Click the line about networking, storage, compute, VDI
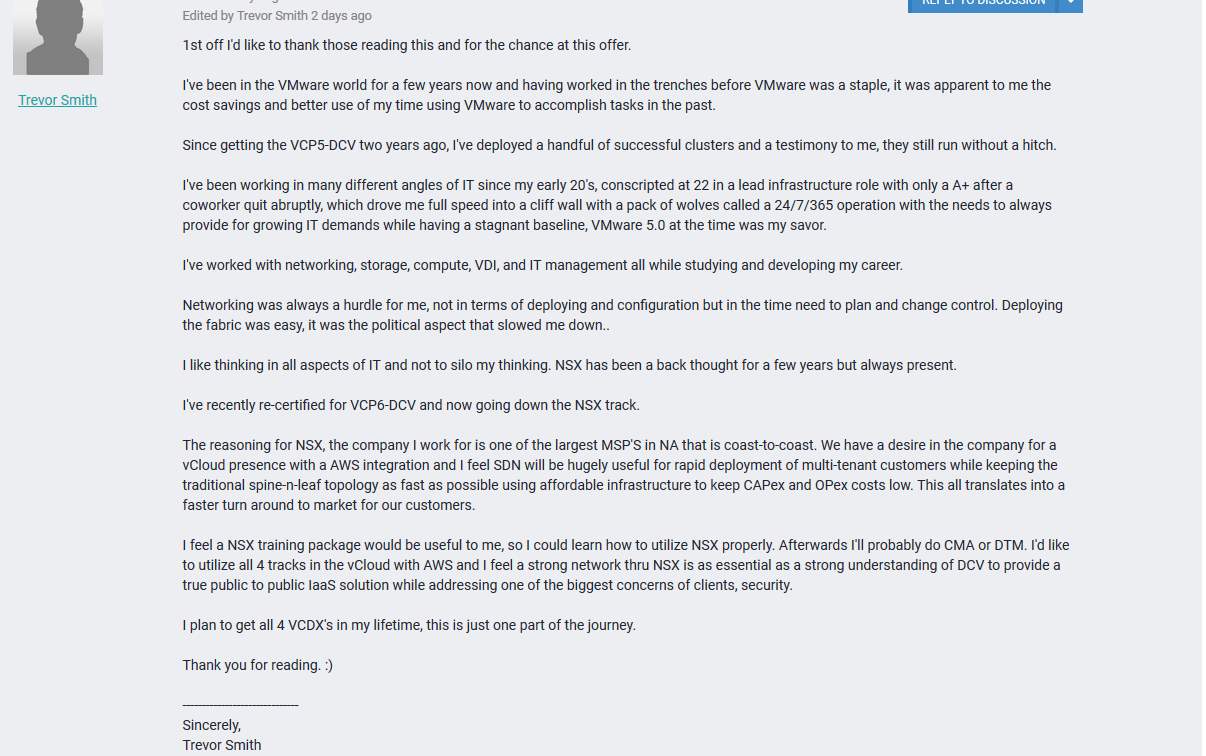 click(x=542, y=265)
